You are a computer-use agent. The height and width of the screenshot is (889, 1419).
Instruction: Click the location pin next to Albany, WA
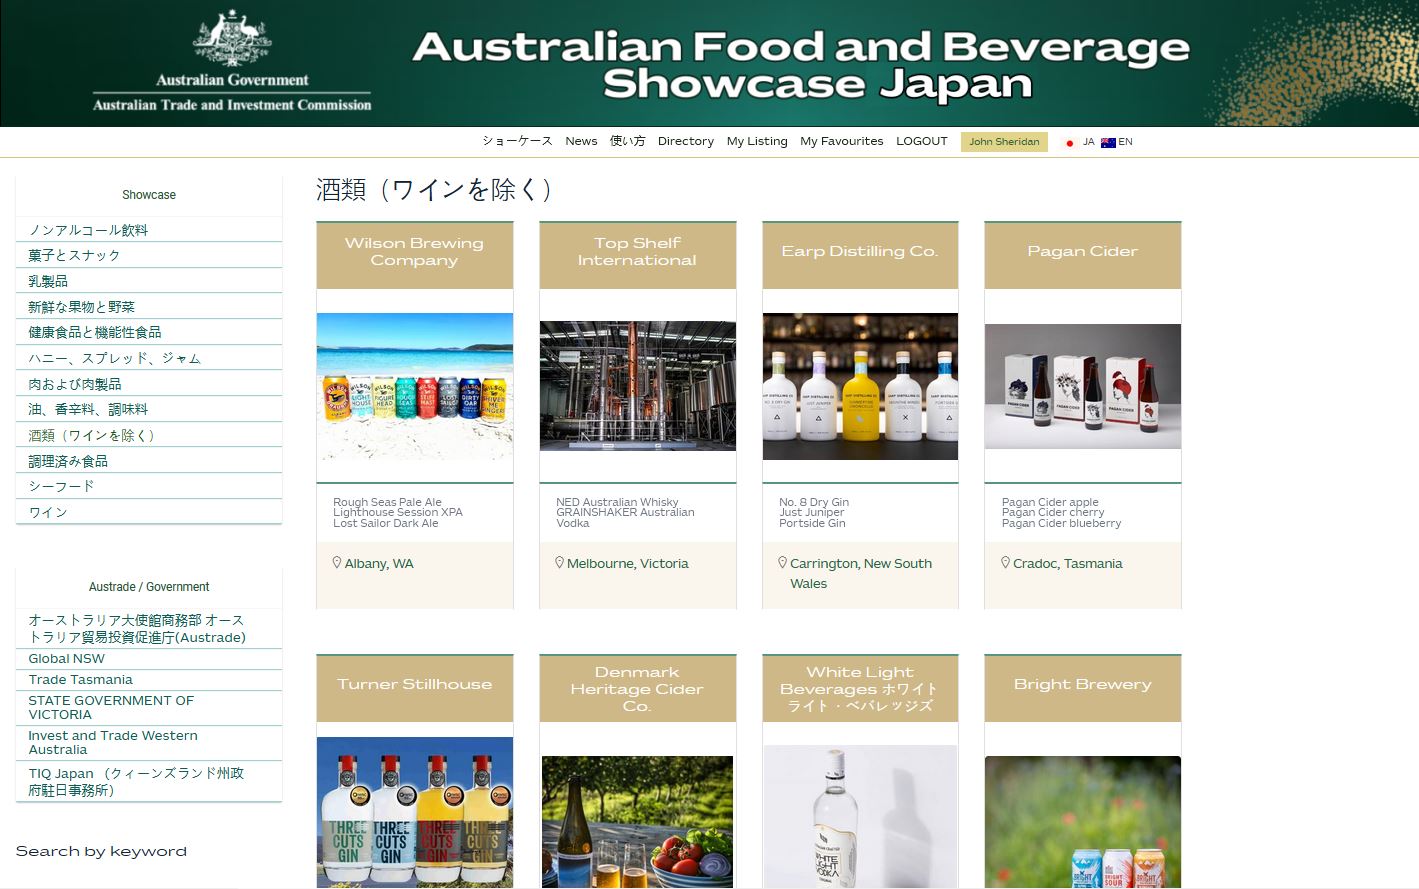click(x=337, y=563)
